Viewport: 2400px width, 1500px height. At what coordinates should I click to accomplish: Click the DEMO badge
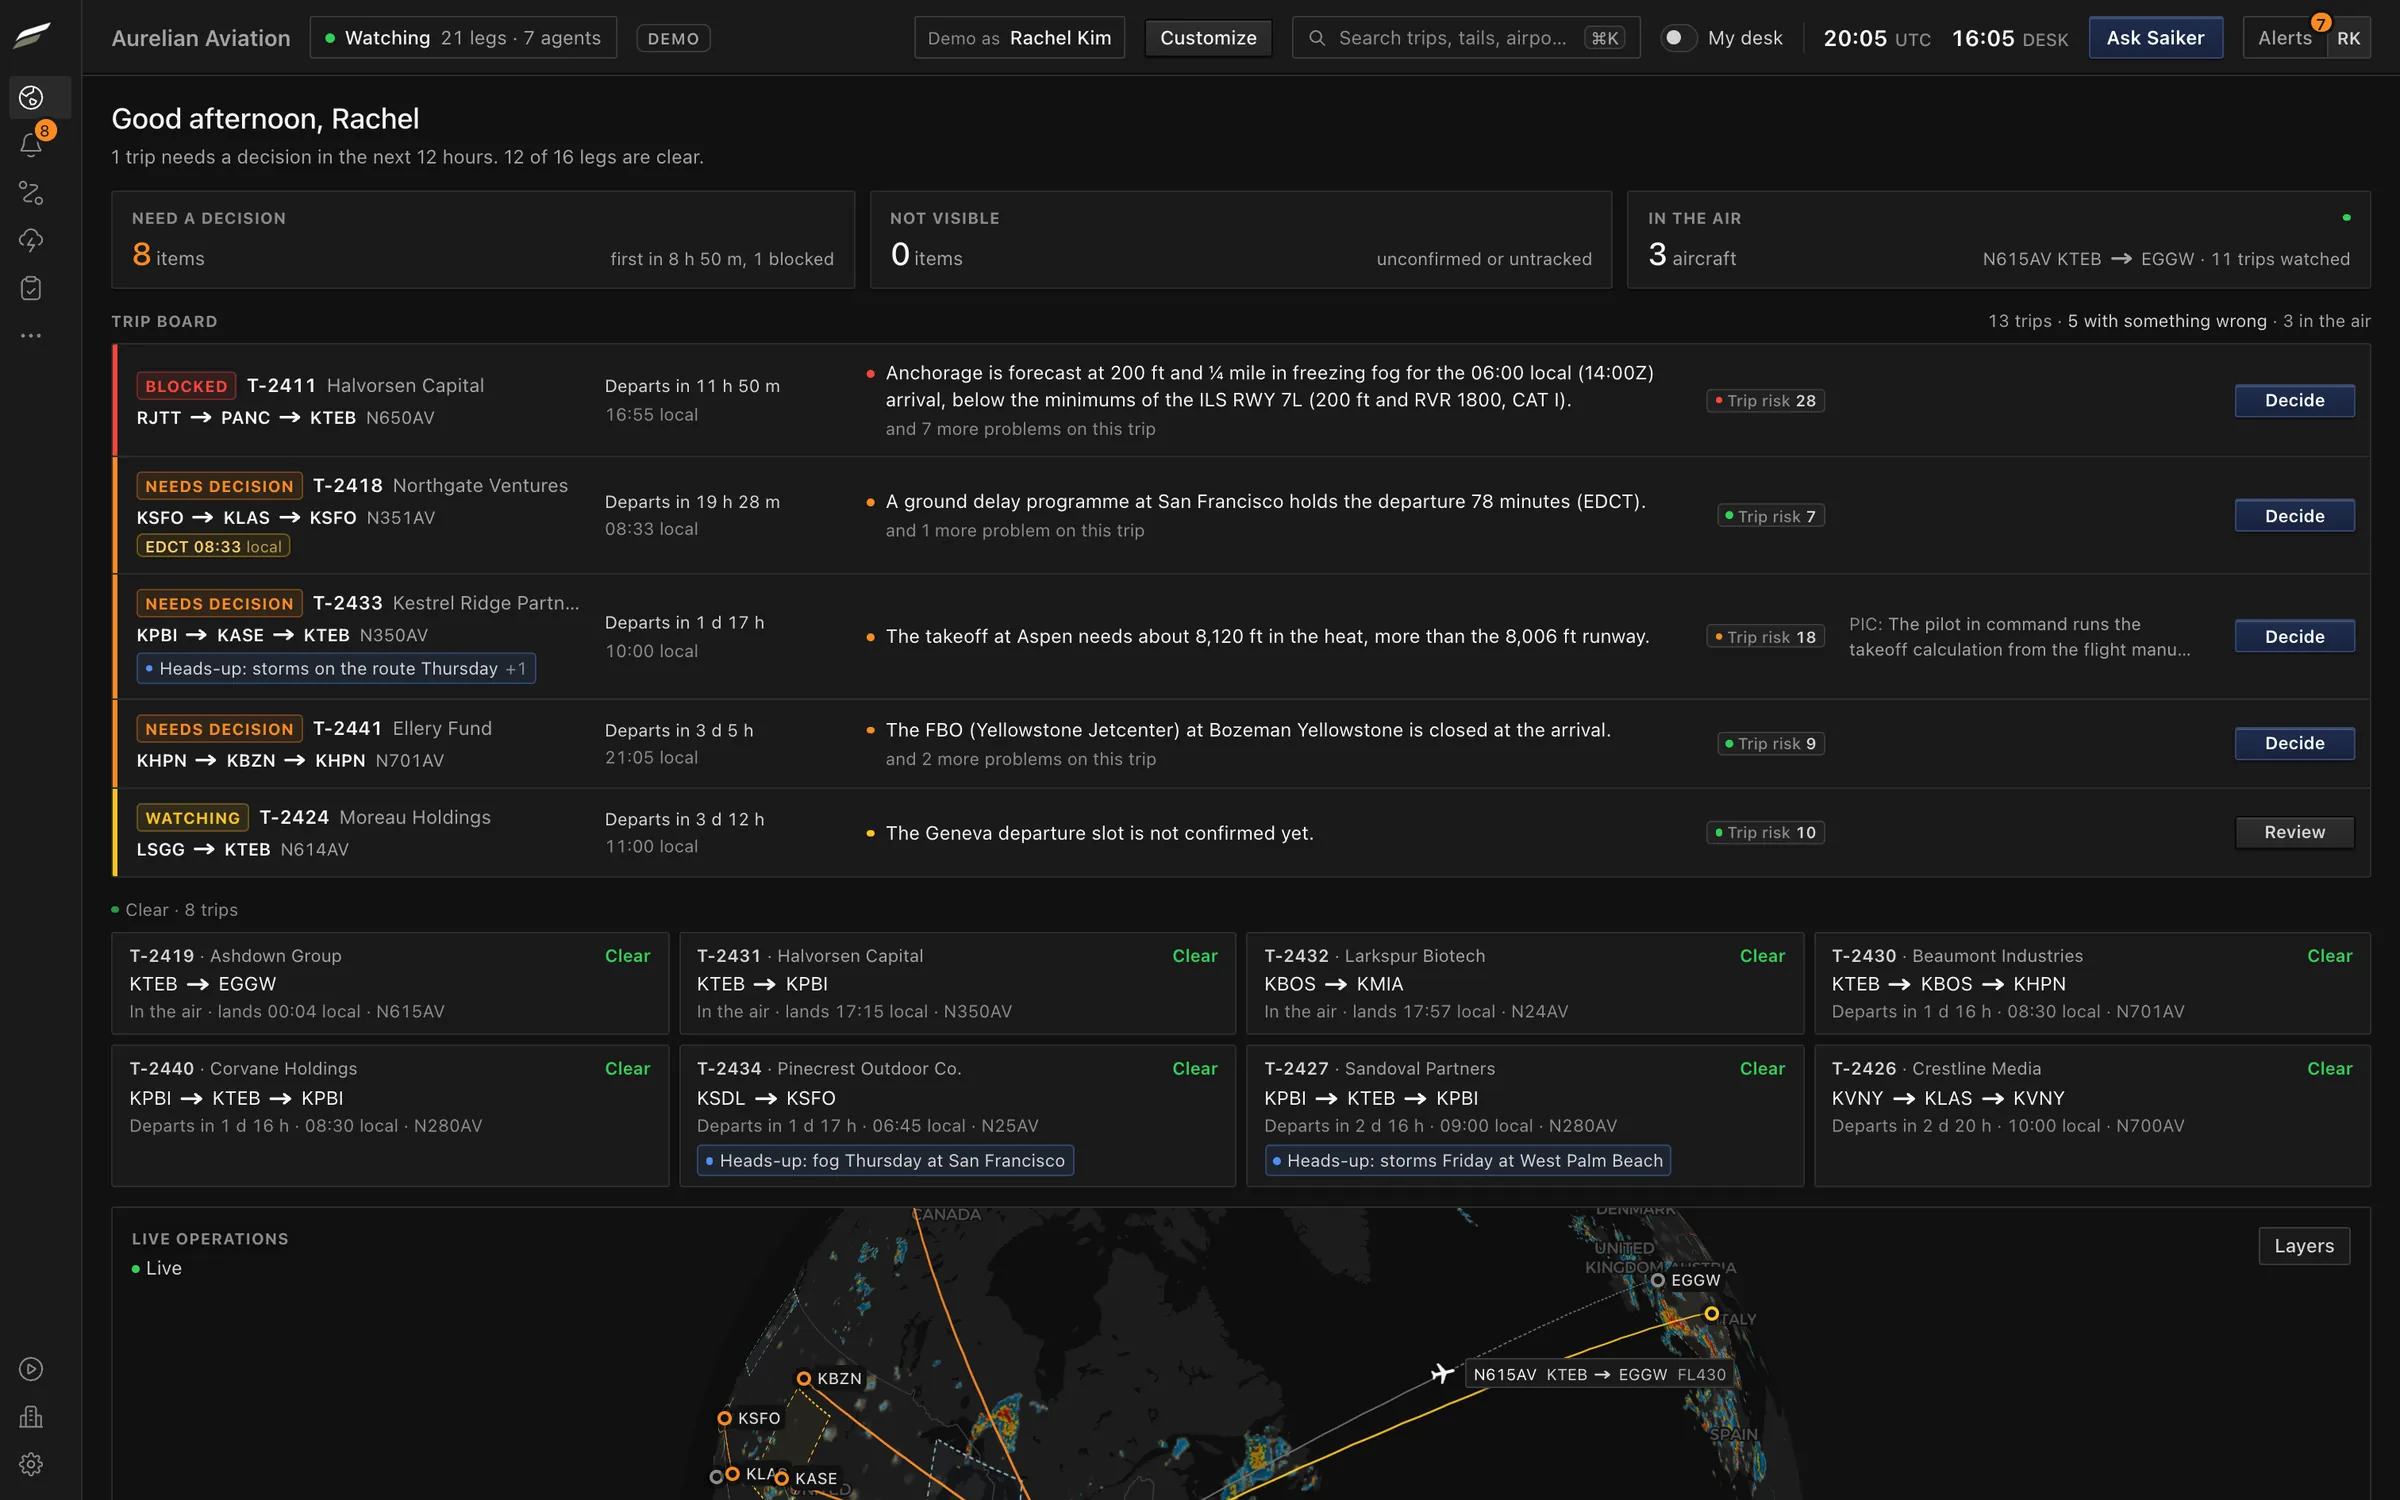(673, 38)
